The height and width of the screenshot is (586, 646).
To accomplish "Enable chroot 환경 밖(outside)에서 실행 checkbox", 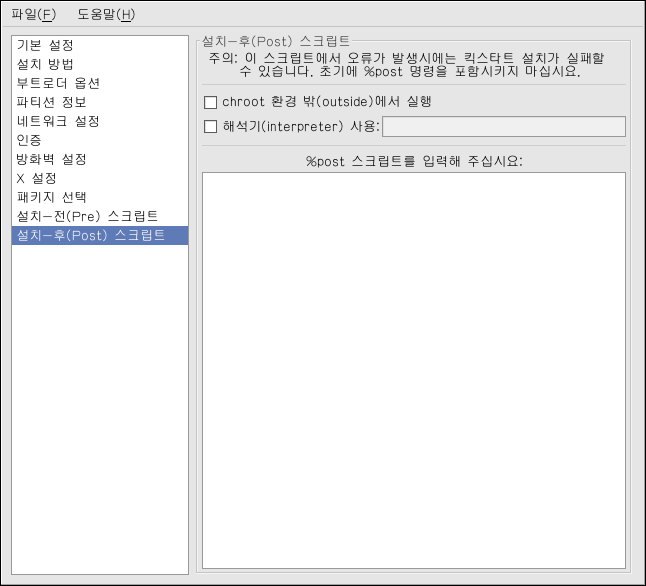I will pos(210,102).
